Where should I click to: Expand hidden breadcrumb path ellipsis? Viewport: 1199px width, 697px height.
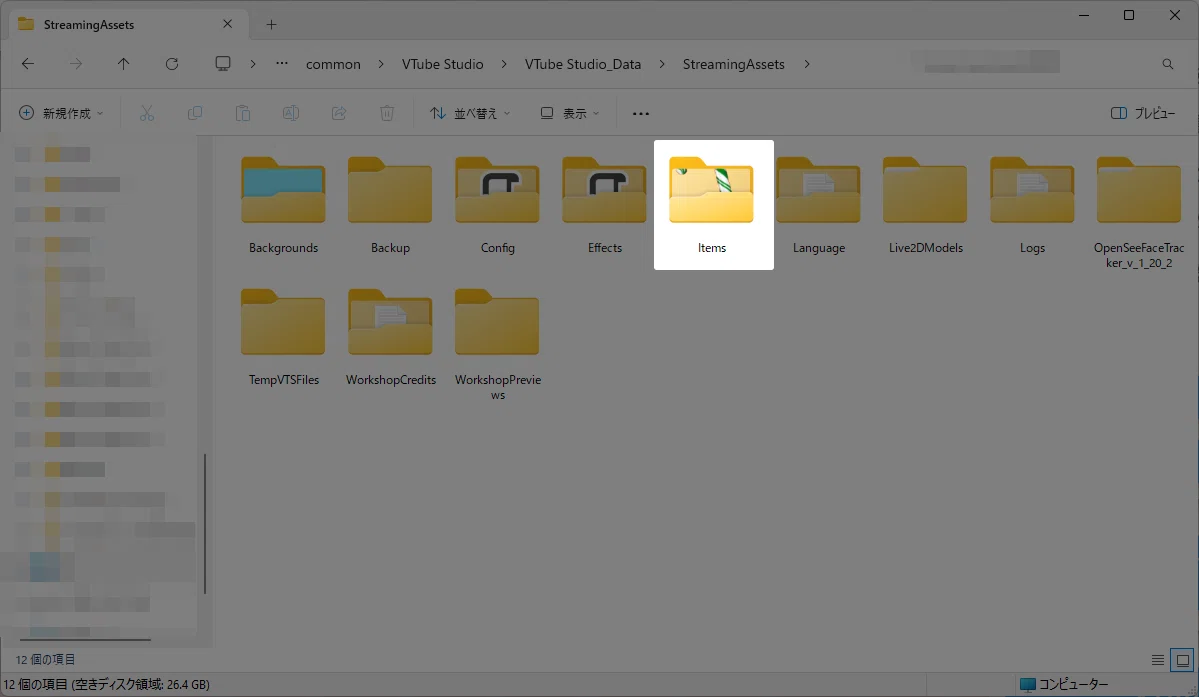[x=282, y=64]
